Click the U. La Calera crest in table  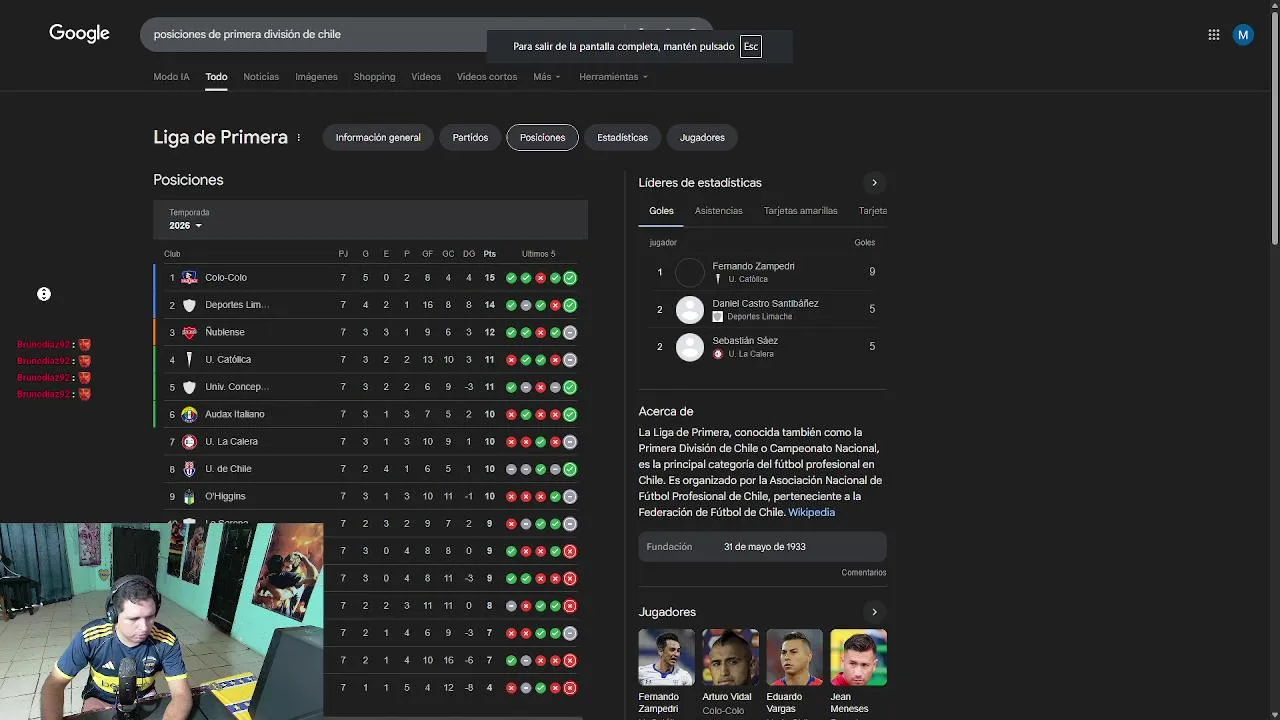189,441
